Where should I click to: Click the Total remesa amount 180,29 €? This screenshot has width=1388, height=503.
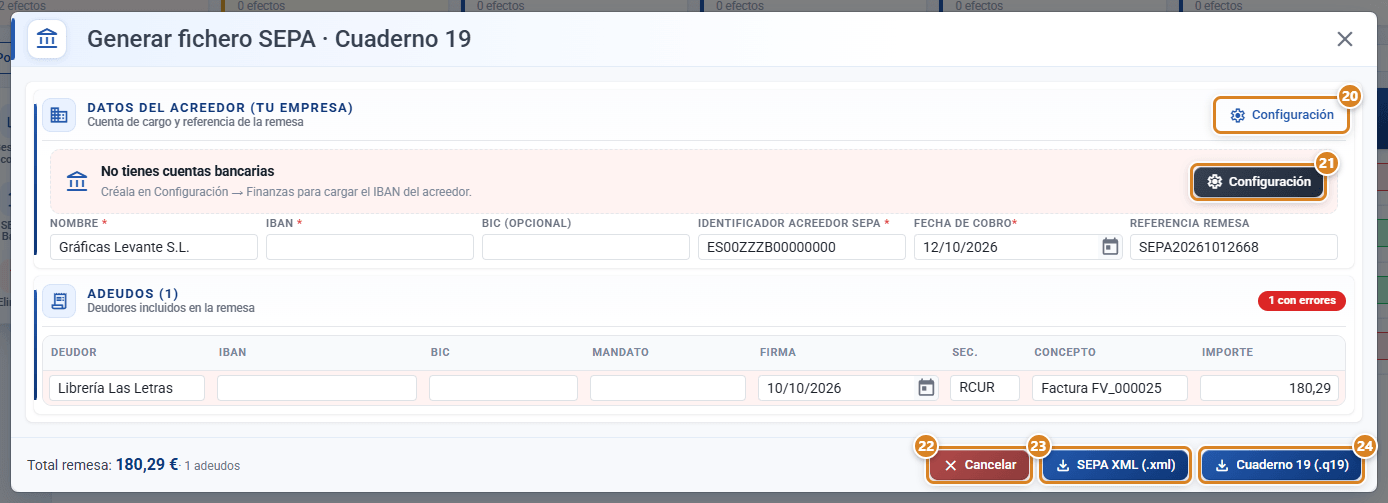point(147,465)
